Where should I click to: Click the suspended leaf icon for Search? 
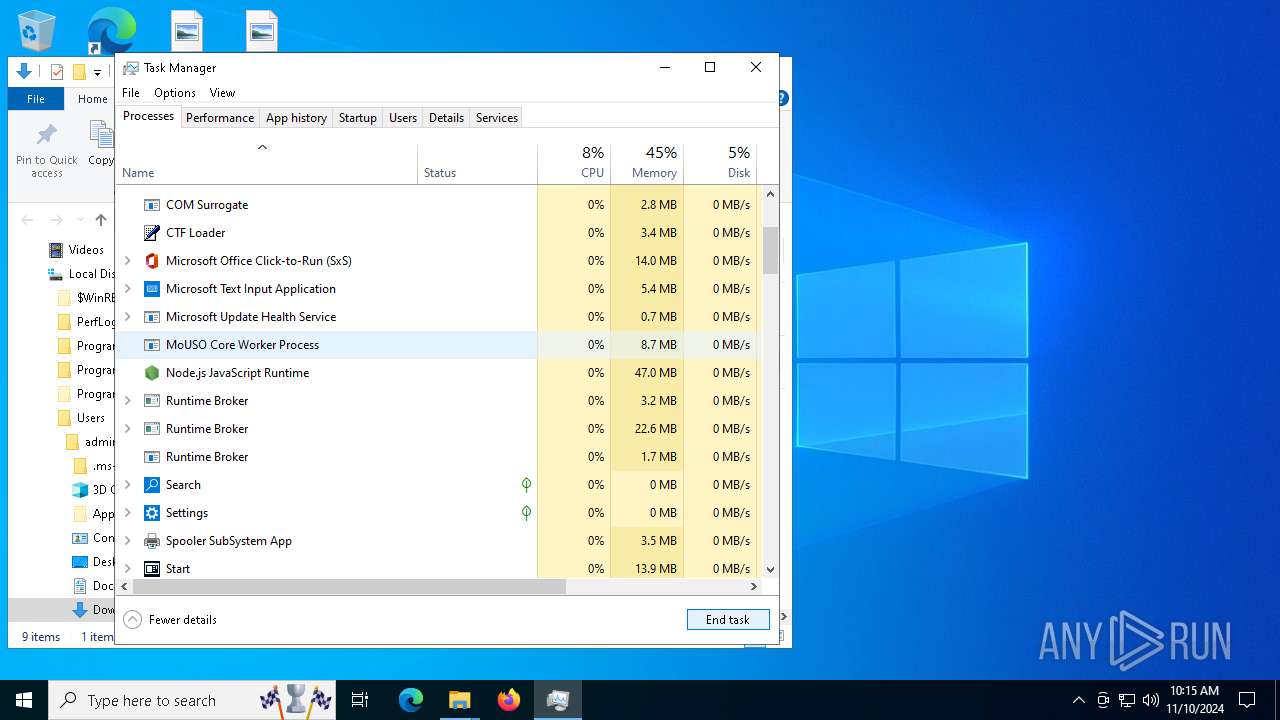(526, 485)
